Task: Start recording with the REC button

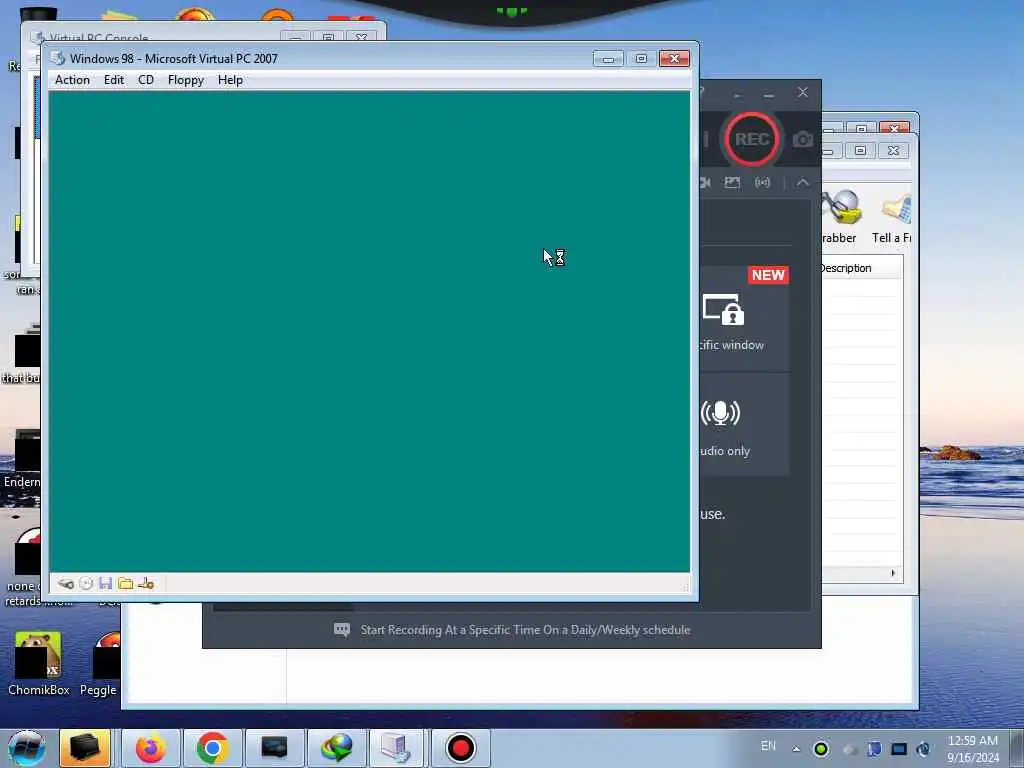Action: pos(752,139)
